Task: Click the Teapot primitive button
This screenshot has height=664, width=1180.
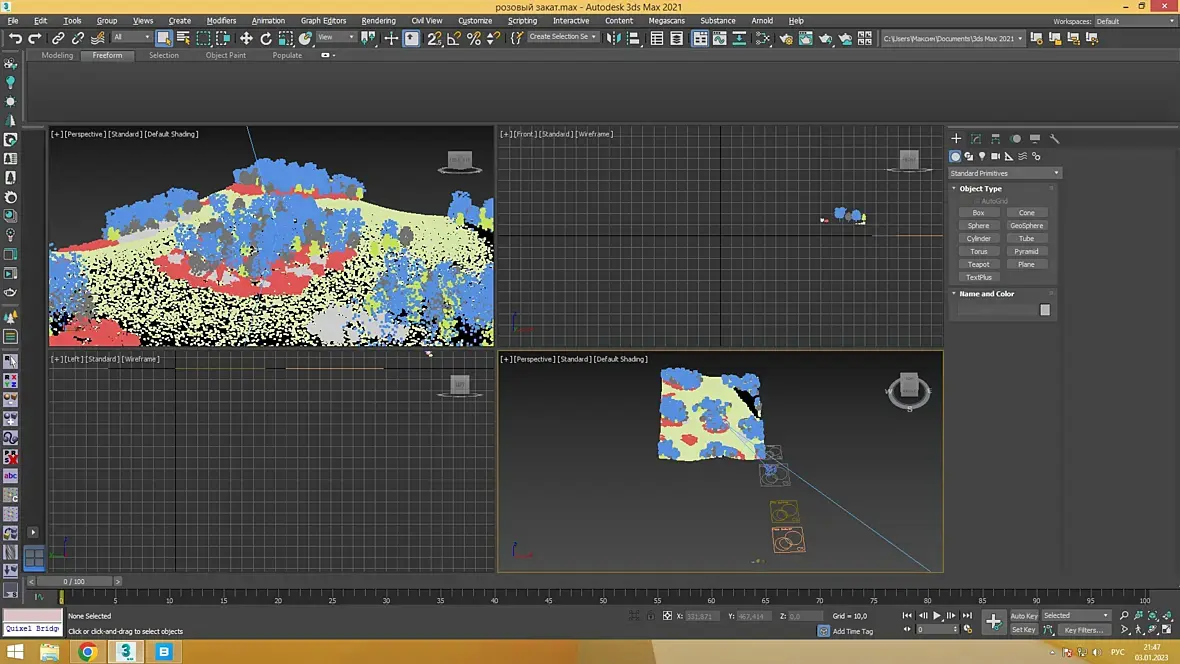Action: pos(978,264)
